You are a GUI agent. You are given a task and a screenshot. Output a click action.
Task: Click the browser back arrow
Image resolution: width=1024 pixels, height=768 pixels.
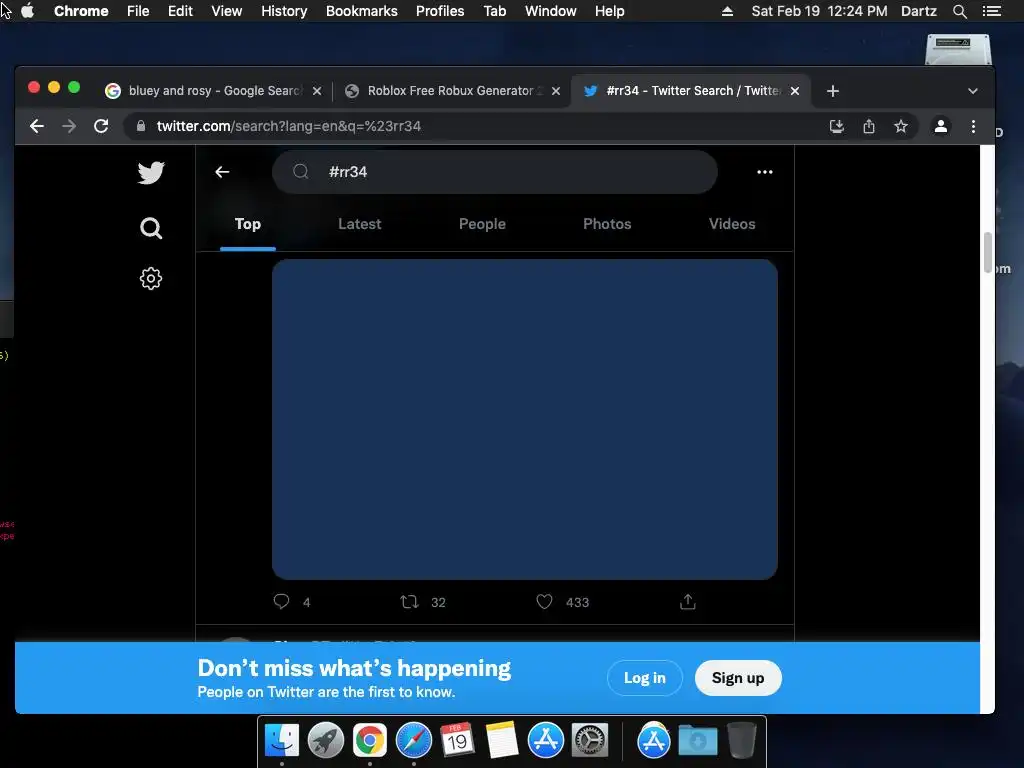[x=37, y=126]
